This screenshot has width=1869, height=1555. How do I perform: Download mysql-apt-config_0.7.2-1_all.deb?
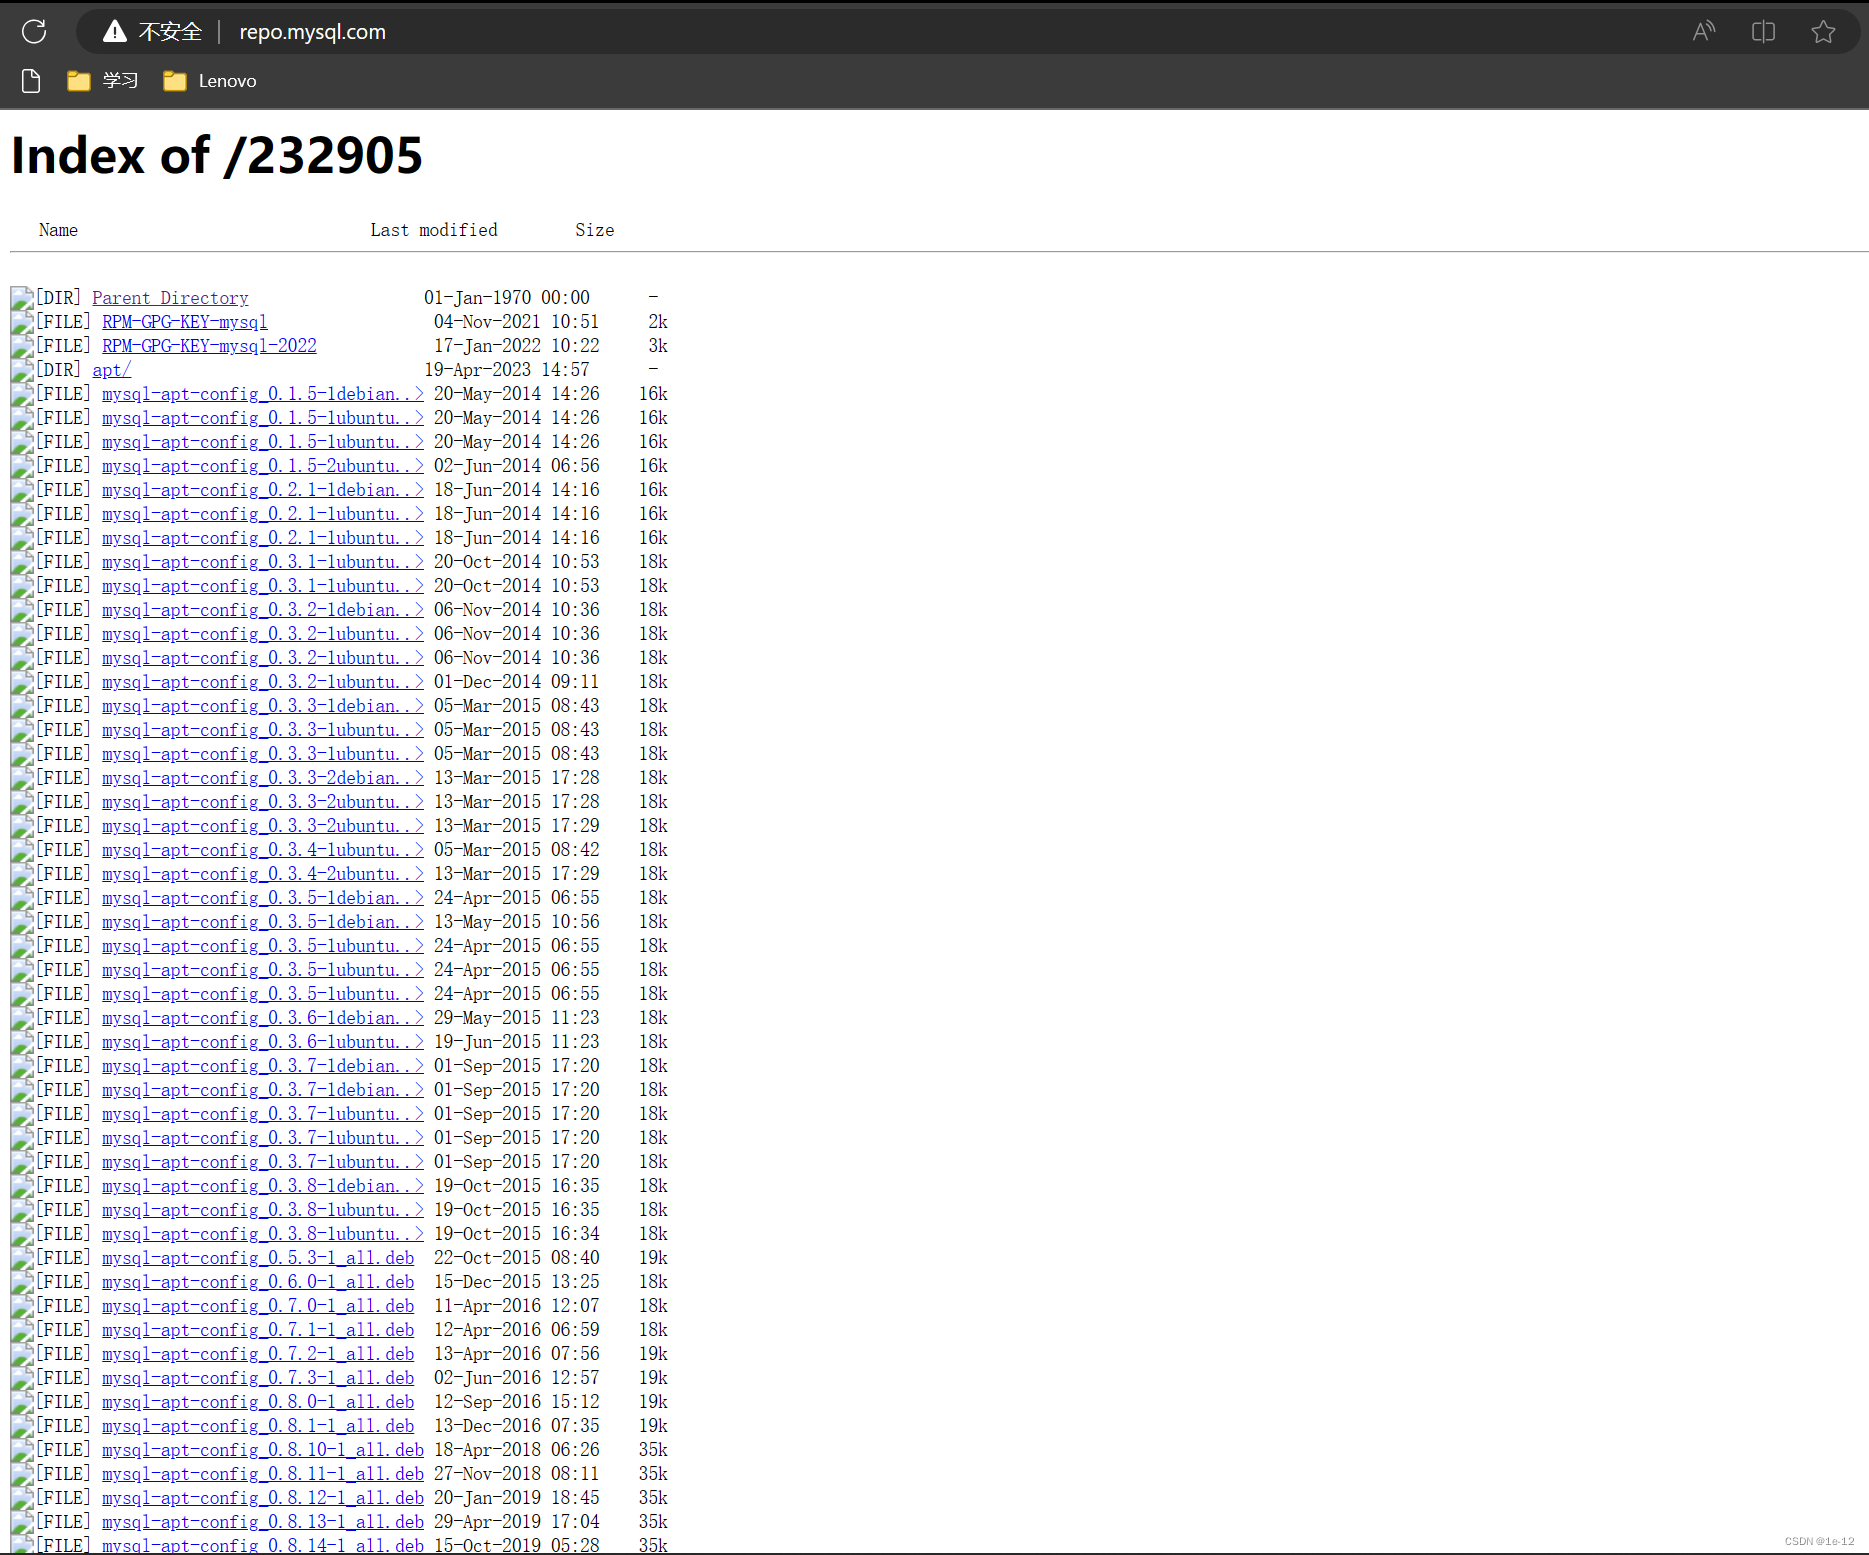point(258,1354)
